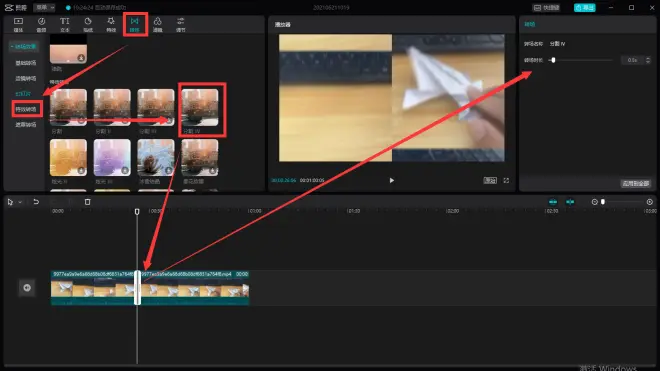Collapse the transition effects category header
This screenshot has width=660, height=371.
point(24,46)
